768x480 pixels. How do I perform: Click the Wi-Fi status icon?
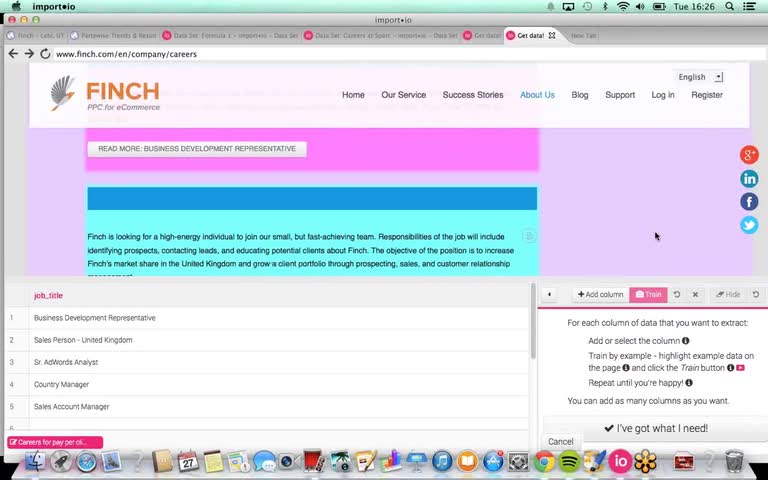coord(623,6)
